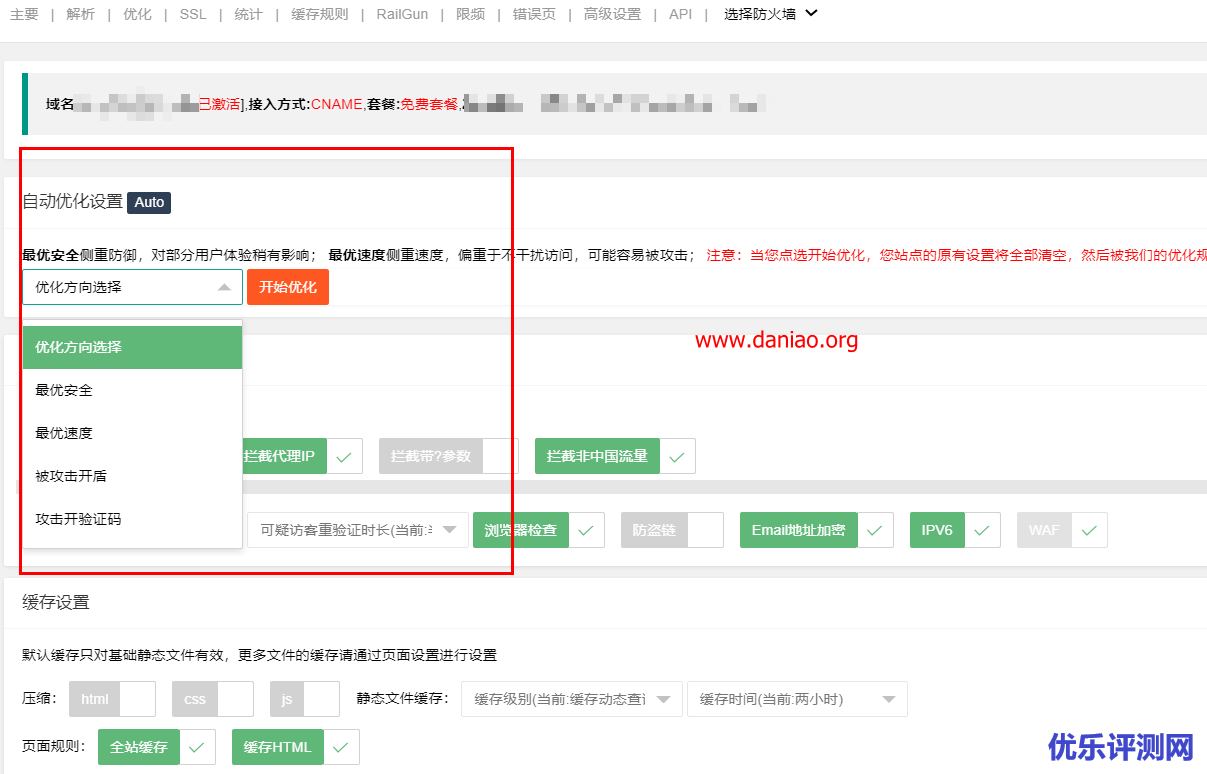Open the 可疑访客重验证时长 dropdown
1207x774 pixels.
coord(358,530)
